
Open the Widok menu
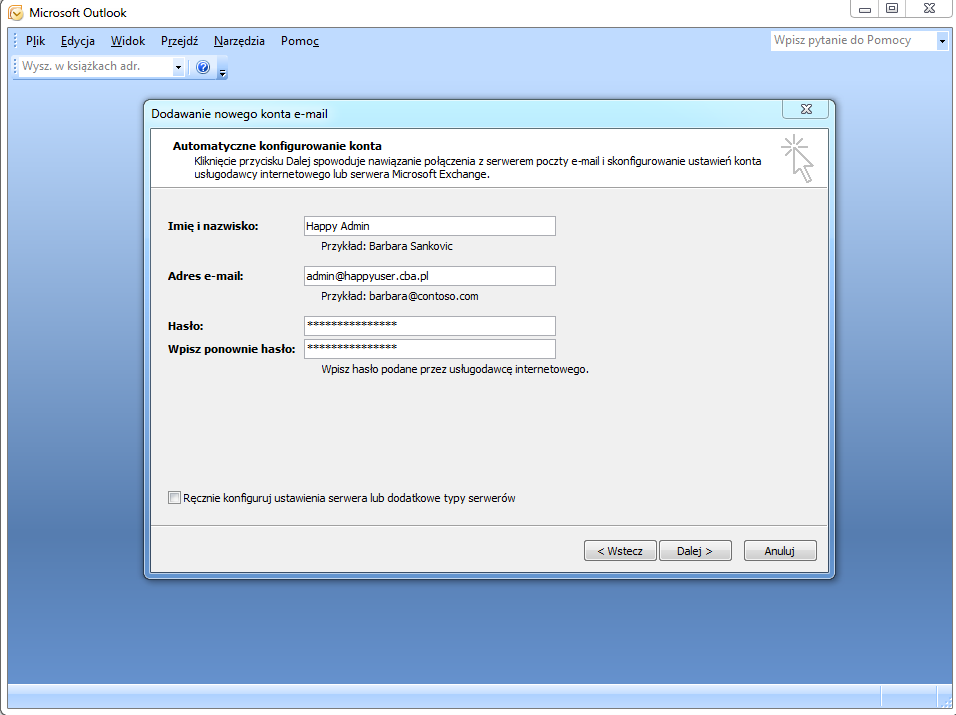(127, 41)
